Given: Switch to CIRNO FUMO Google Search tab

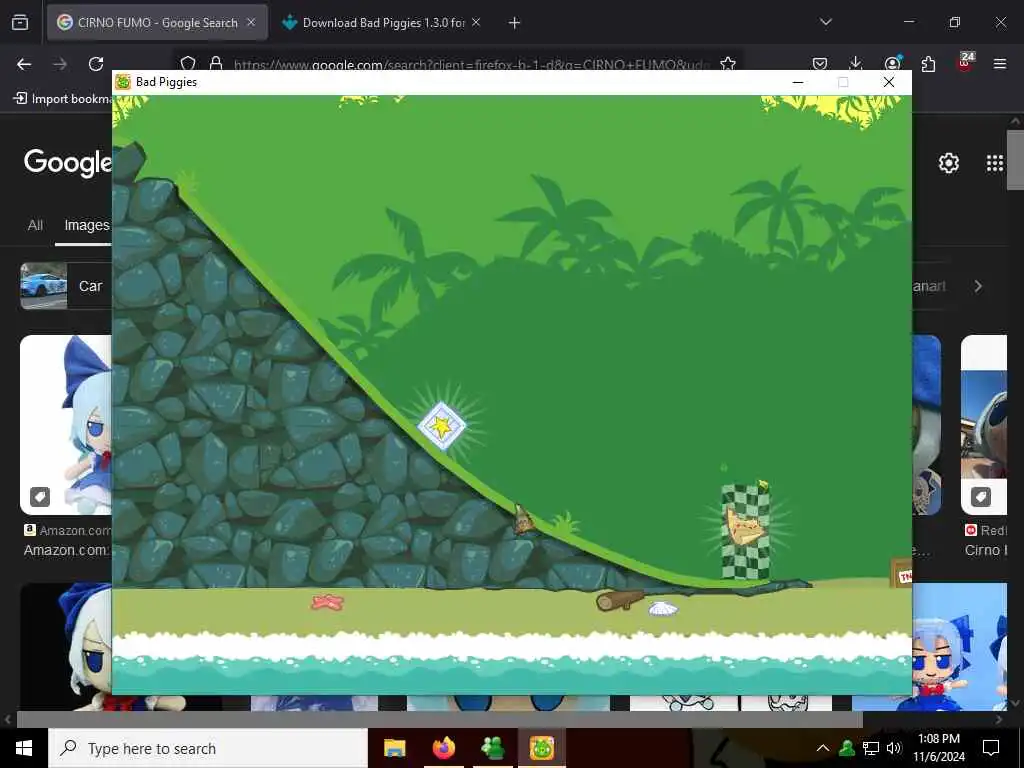Looking at the screenshot, I should pyautogui.click(x=157, y=22).
